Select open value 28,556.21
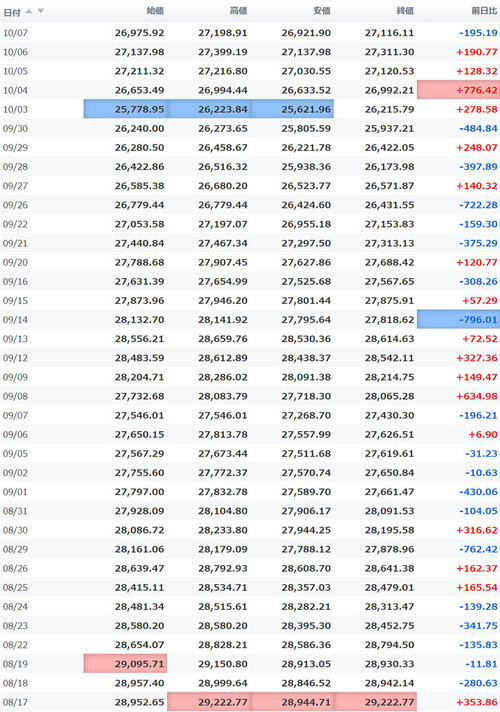Image resolution: width=500 pixels, height=712 pixels. click(x=139, y=339)
